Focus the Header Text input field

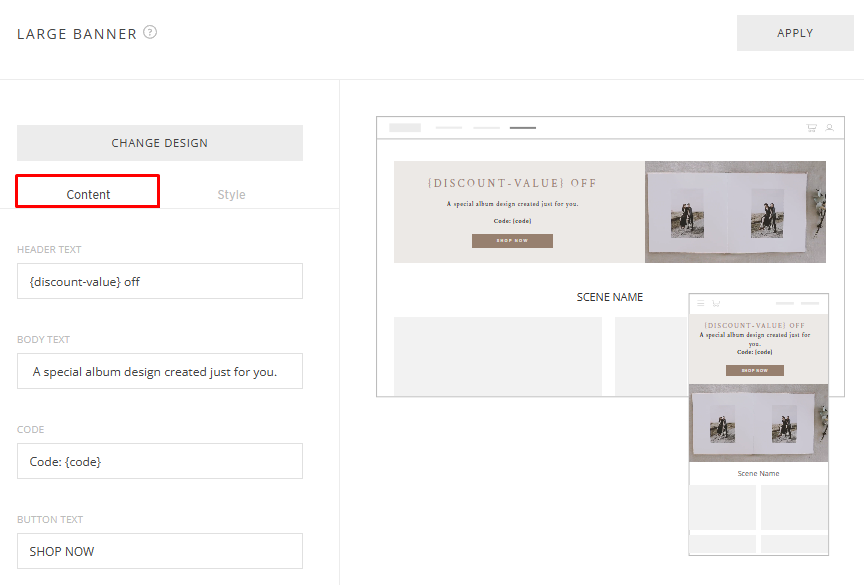(x=160, y=281)
